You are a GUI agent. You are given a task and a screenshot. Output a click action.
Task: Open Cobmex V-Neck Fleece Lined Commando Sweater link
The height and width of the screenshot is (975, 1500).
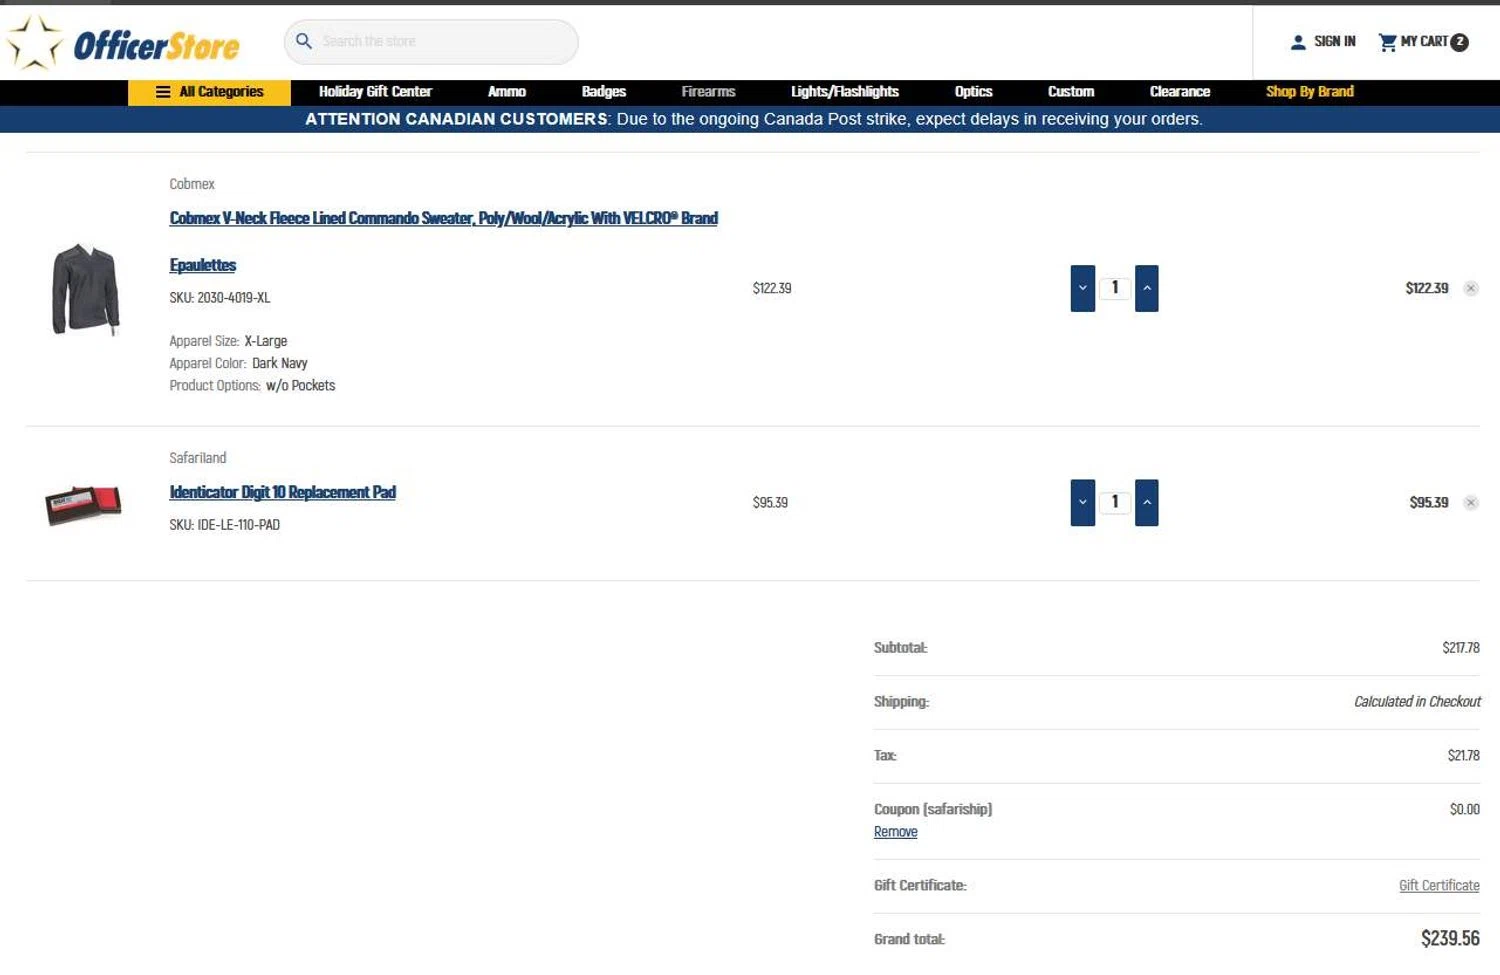443,218
